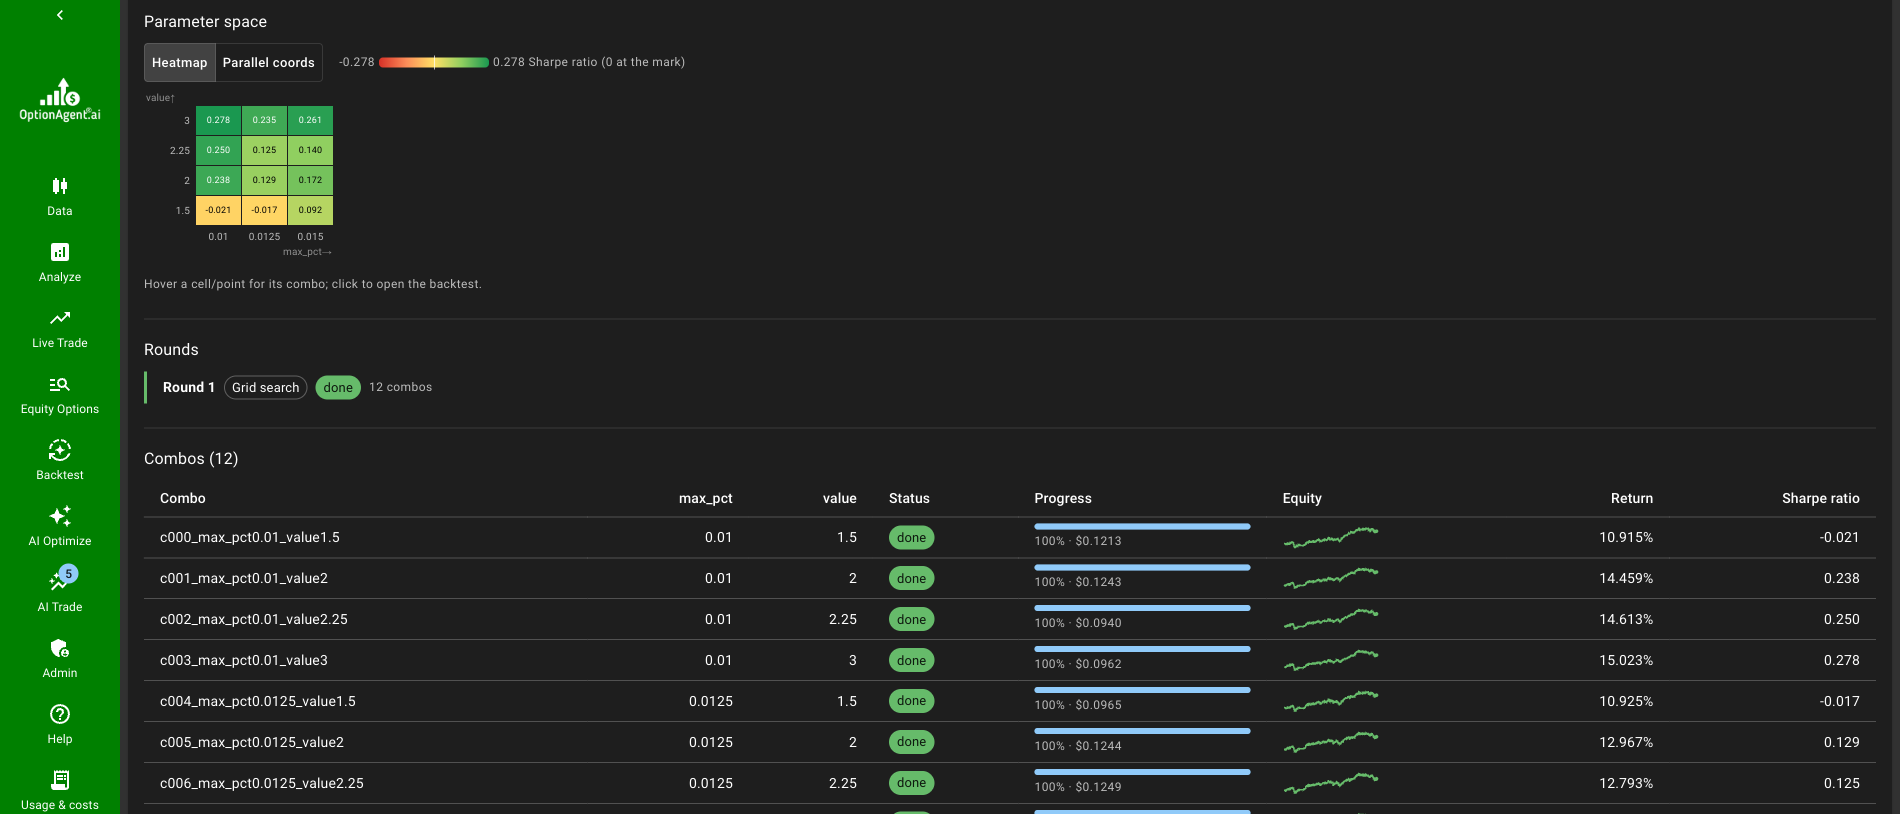Open AI Optimize sparkle icon
1900x814 pixels.
pyautogui.click(x=60, y=516)
